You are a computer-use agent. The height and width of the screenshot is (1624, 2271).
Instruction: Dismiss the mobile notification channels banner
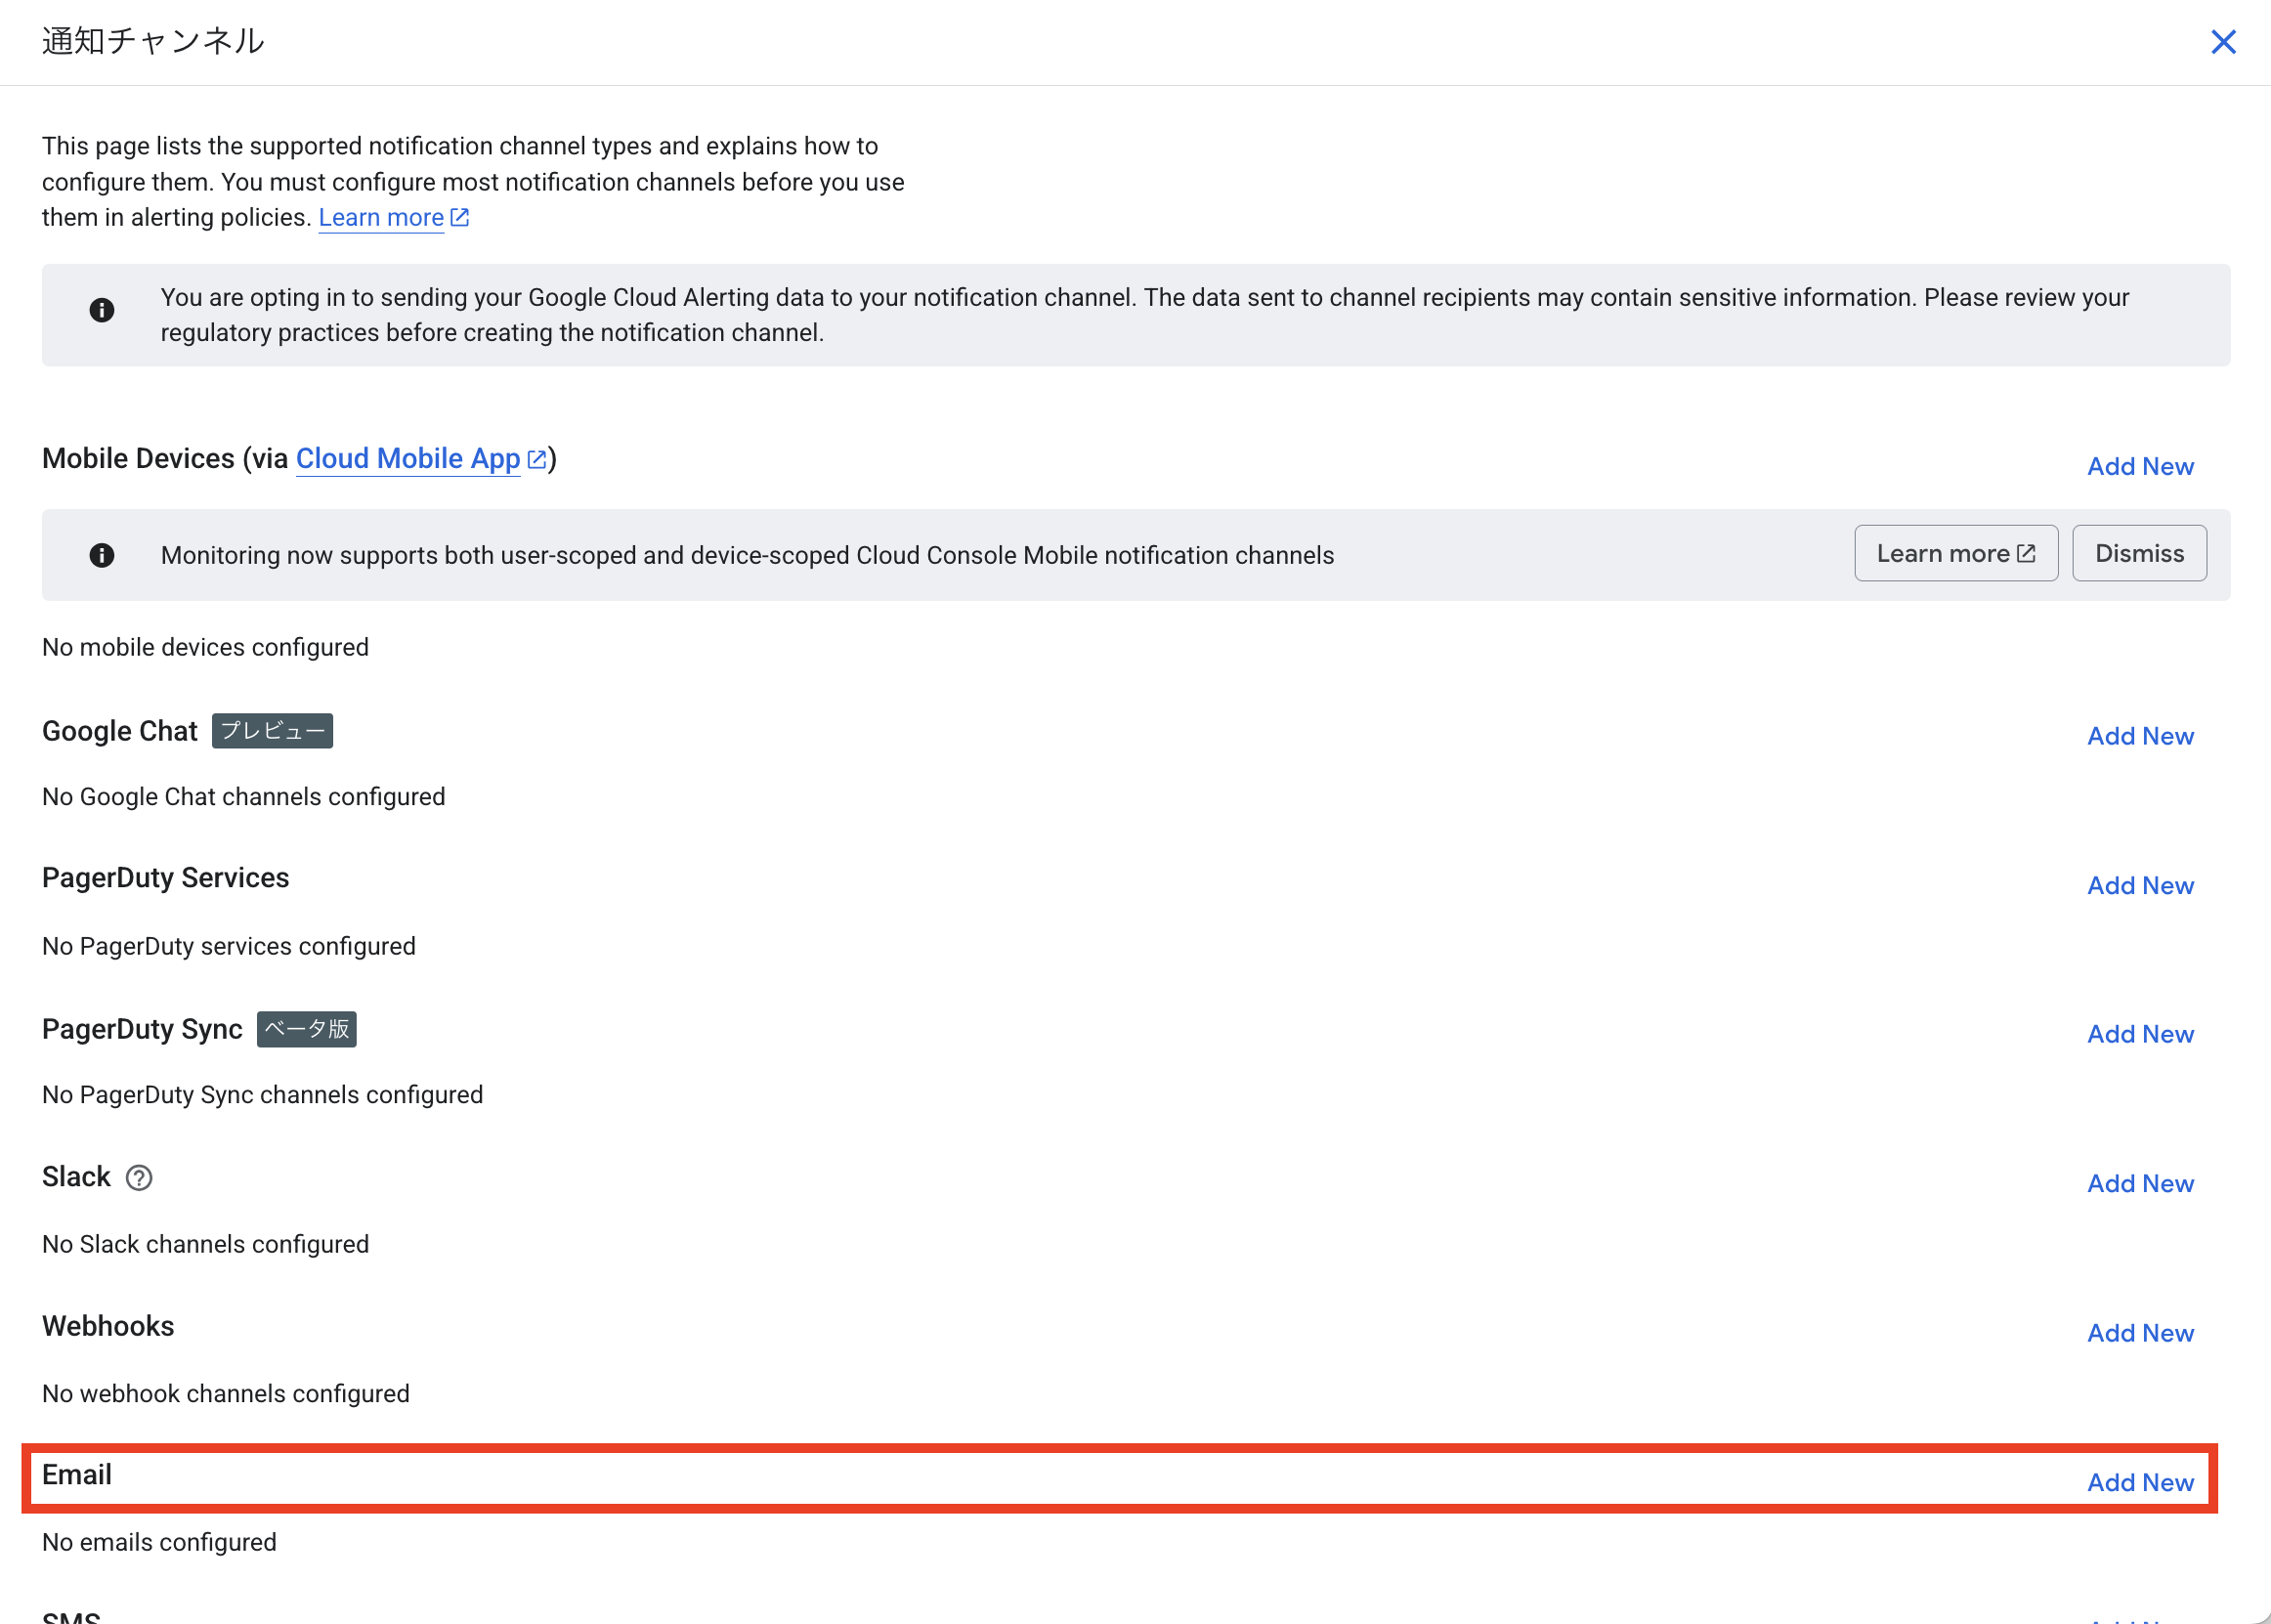[2138, 553]
